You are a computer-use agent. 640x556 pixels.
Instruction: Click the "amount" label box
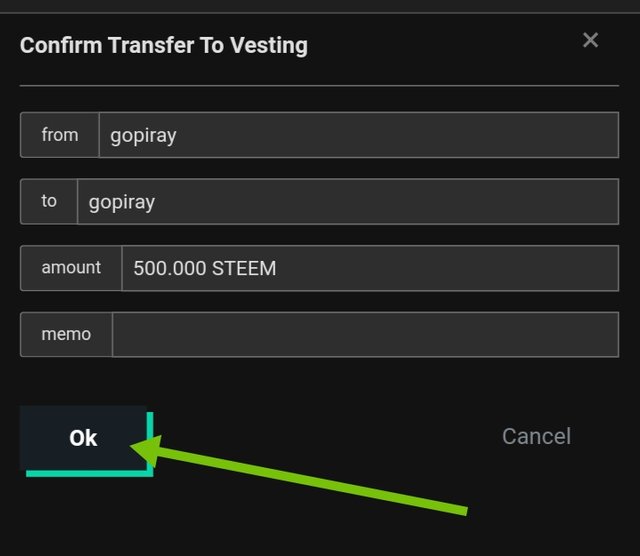[x=71, y=268]
